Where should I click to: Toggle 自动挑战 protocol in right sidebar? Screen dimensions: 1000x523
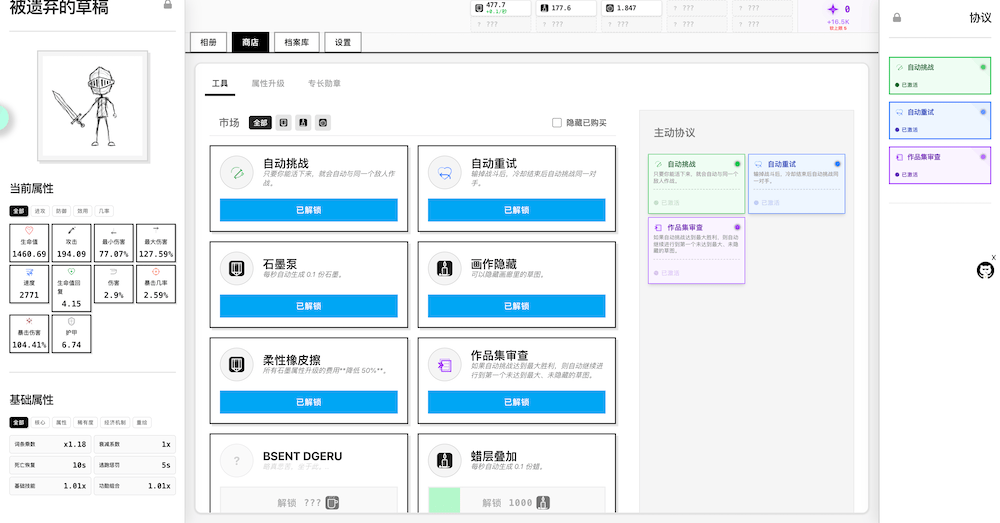[x=939, y=76]
